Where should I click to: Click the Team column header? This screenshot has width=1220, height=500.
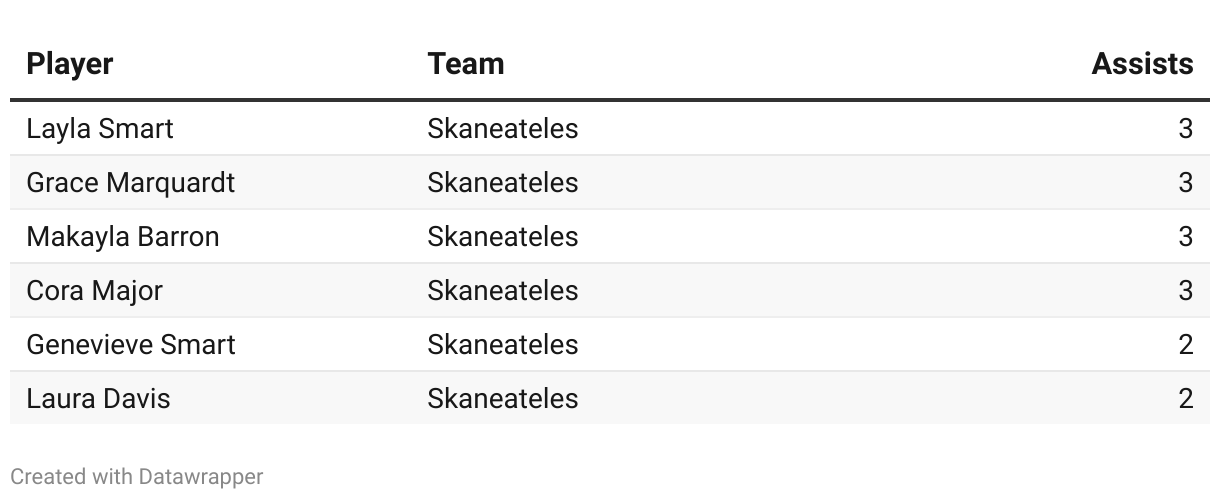pos(466,64)
